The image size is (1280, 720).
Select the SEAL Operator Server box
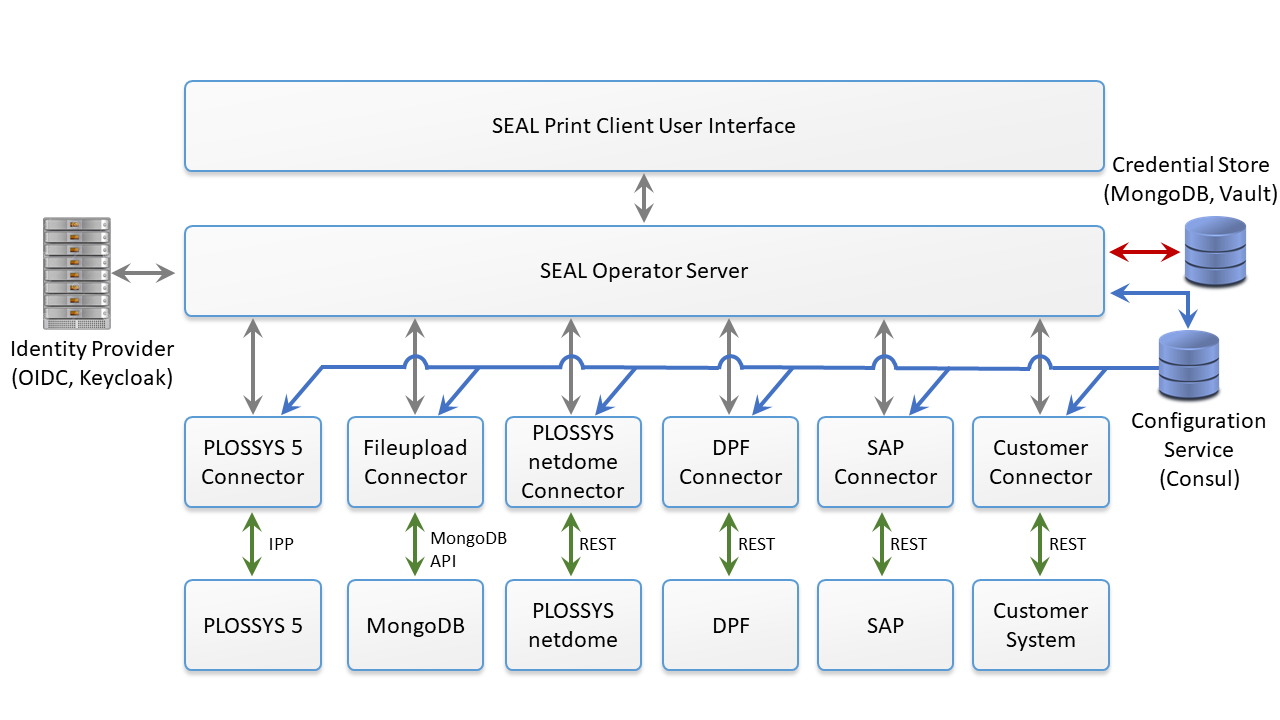(644, 271)
